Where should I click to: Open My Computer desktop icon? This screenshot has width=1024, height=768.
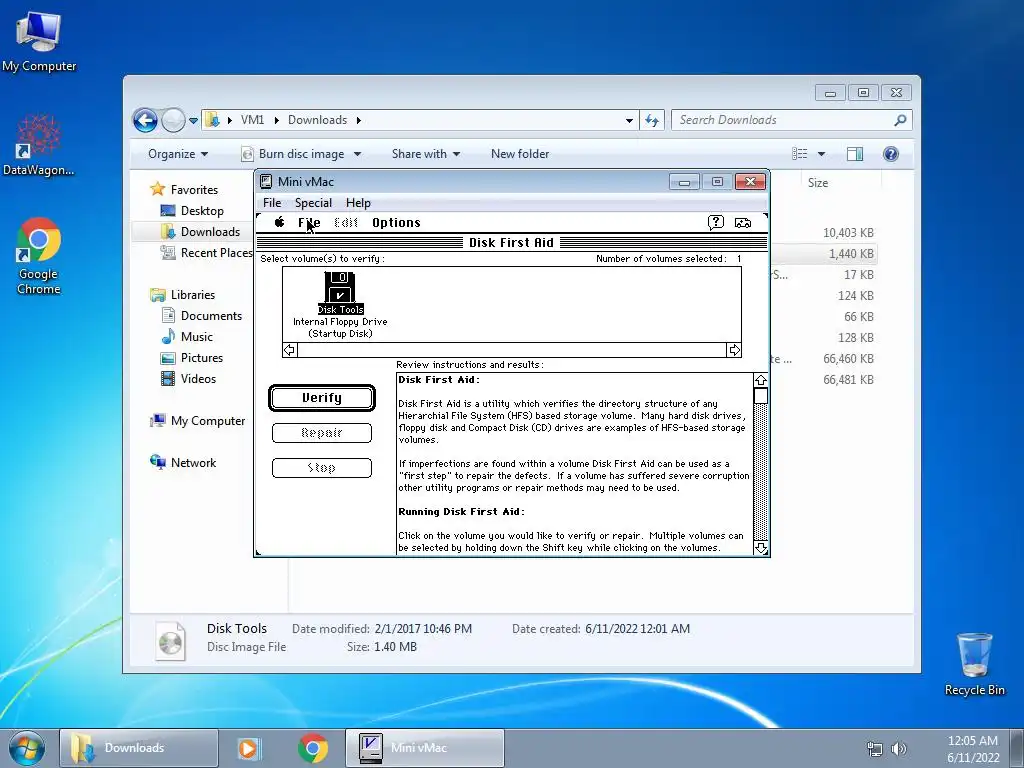coord(39,41)
